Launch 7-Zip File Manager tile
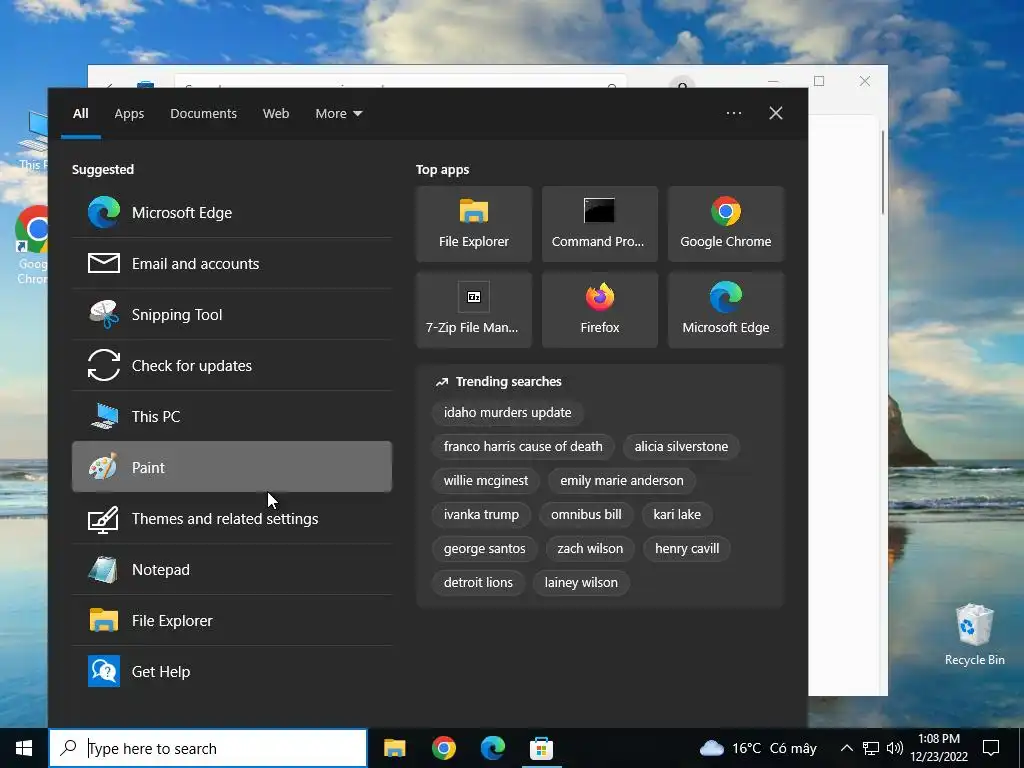Image resolution: width=1024 pixels, height=768 pixels. point(473,310)
